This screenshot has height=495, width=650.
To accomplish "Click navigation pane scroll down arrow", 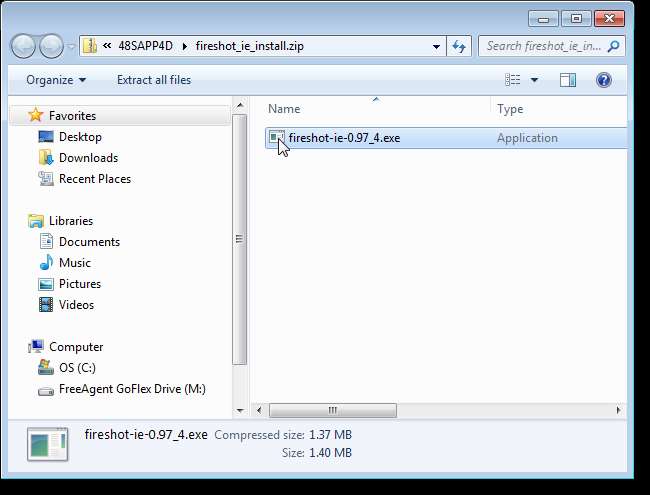I will [240, 410].
